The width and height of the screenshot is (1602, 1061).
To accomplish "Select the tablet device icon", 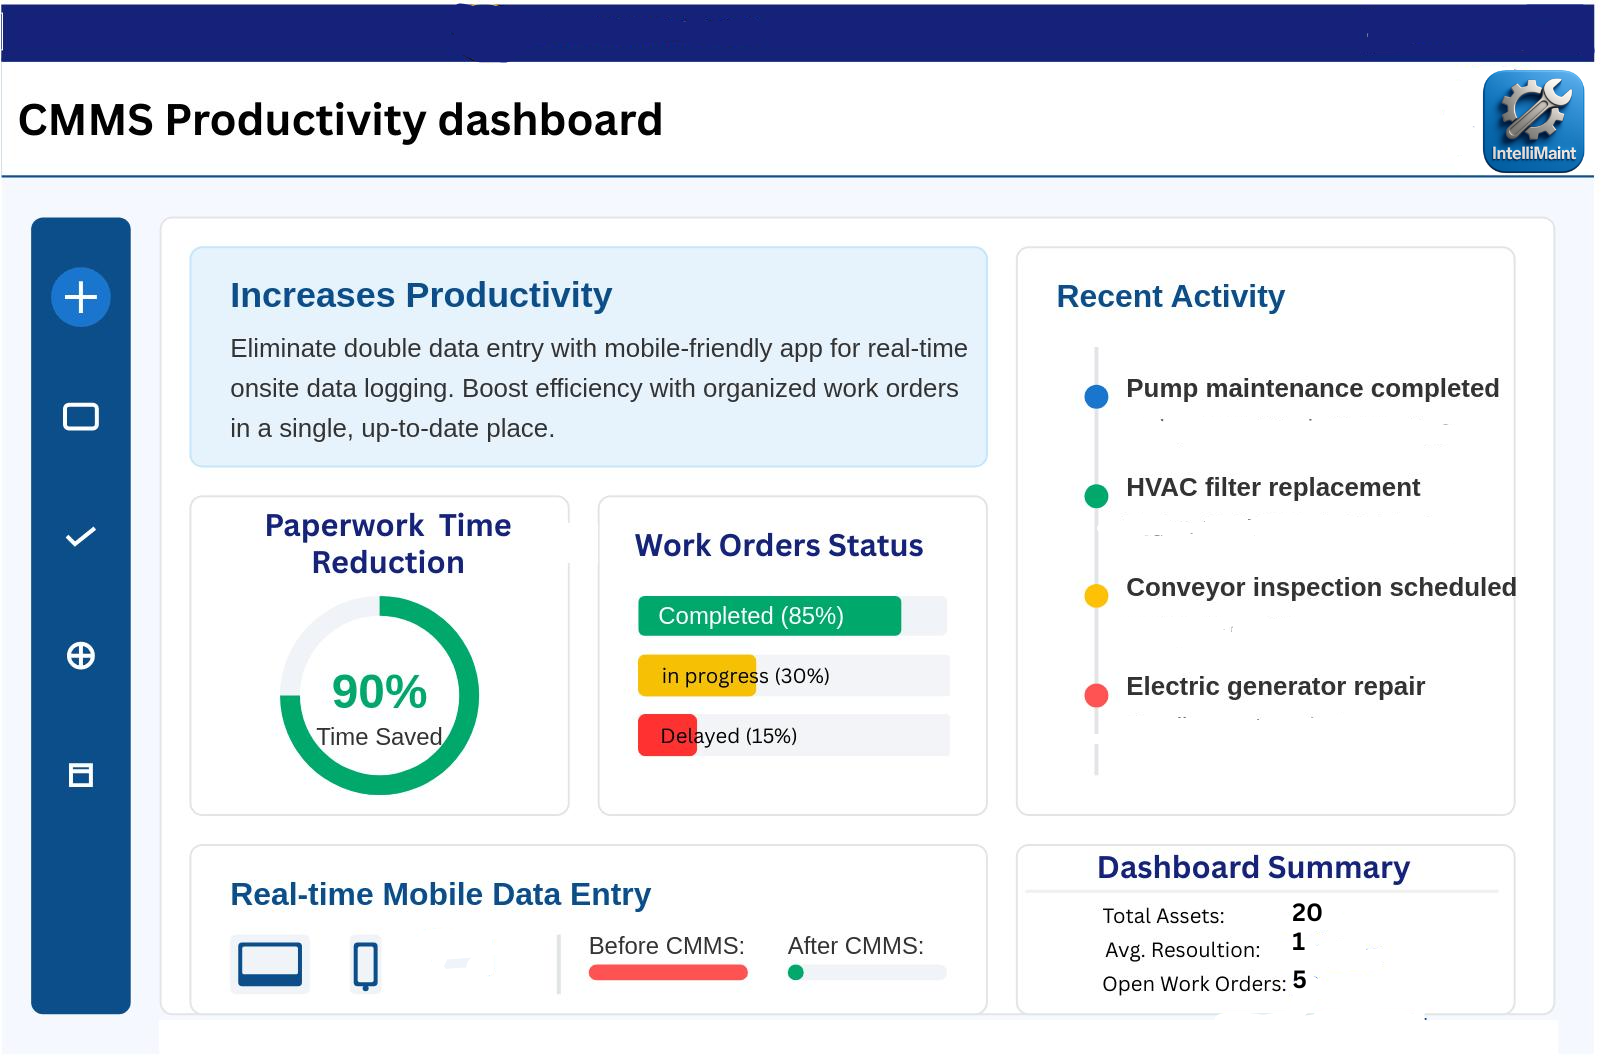I will [x=270, y=965].
